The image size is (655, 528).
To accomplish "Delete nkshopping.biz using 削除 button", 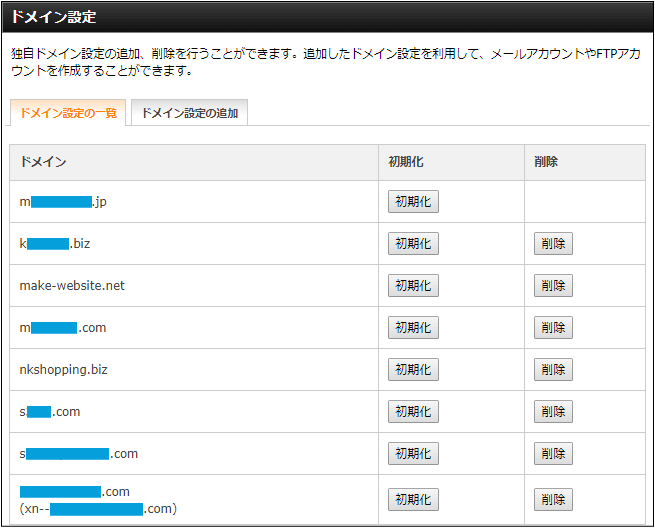I will click(x=553, y=370).
